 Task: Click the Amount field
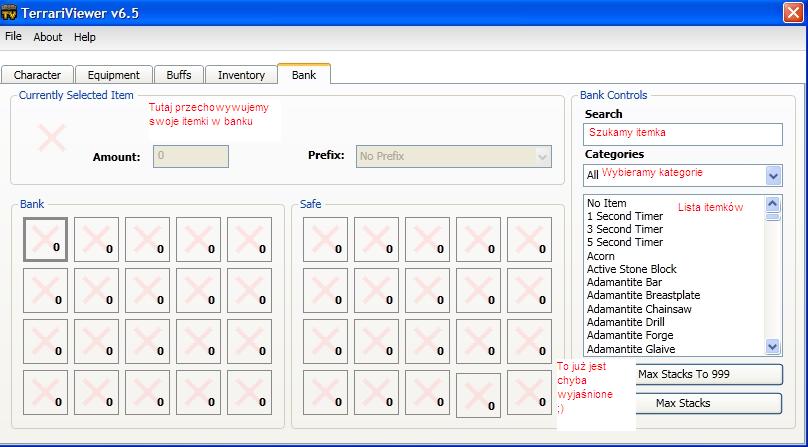pyautogui.click(x=191, y=156)
